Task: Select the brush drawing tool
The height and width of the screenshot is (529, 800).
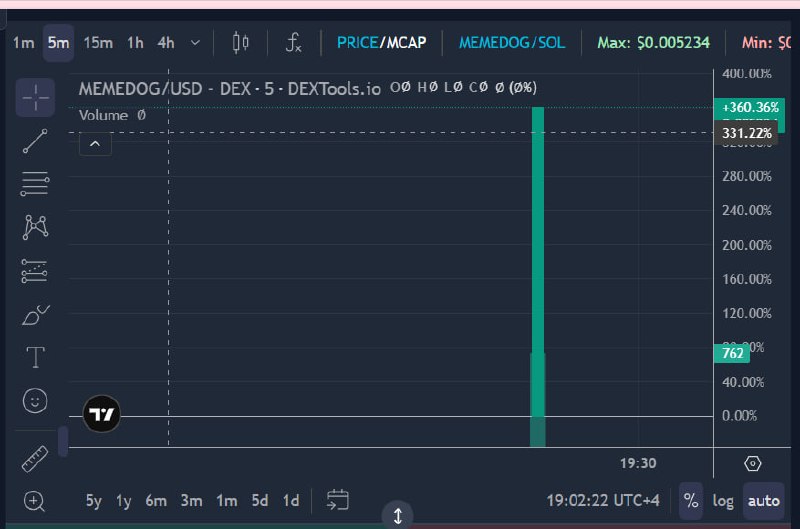Action: coord(35,315)
